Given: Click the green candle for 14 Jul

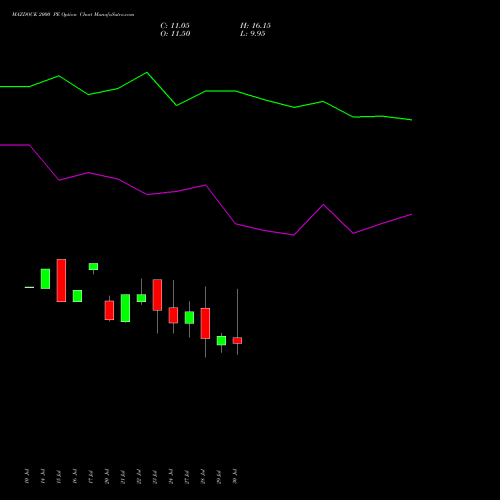Looking at the screenshot, I should pos(45,279).
